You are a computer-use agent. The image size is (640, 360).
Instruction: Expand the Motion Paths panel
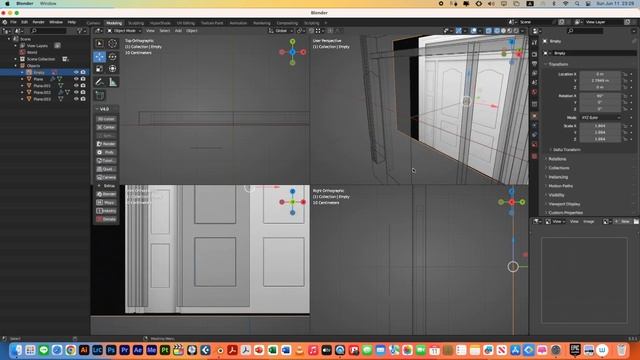click(x=559, y=186)
